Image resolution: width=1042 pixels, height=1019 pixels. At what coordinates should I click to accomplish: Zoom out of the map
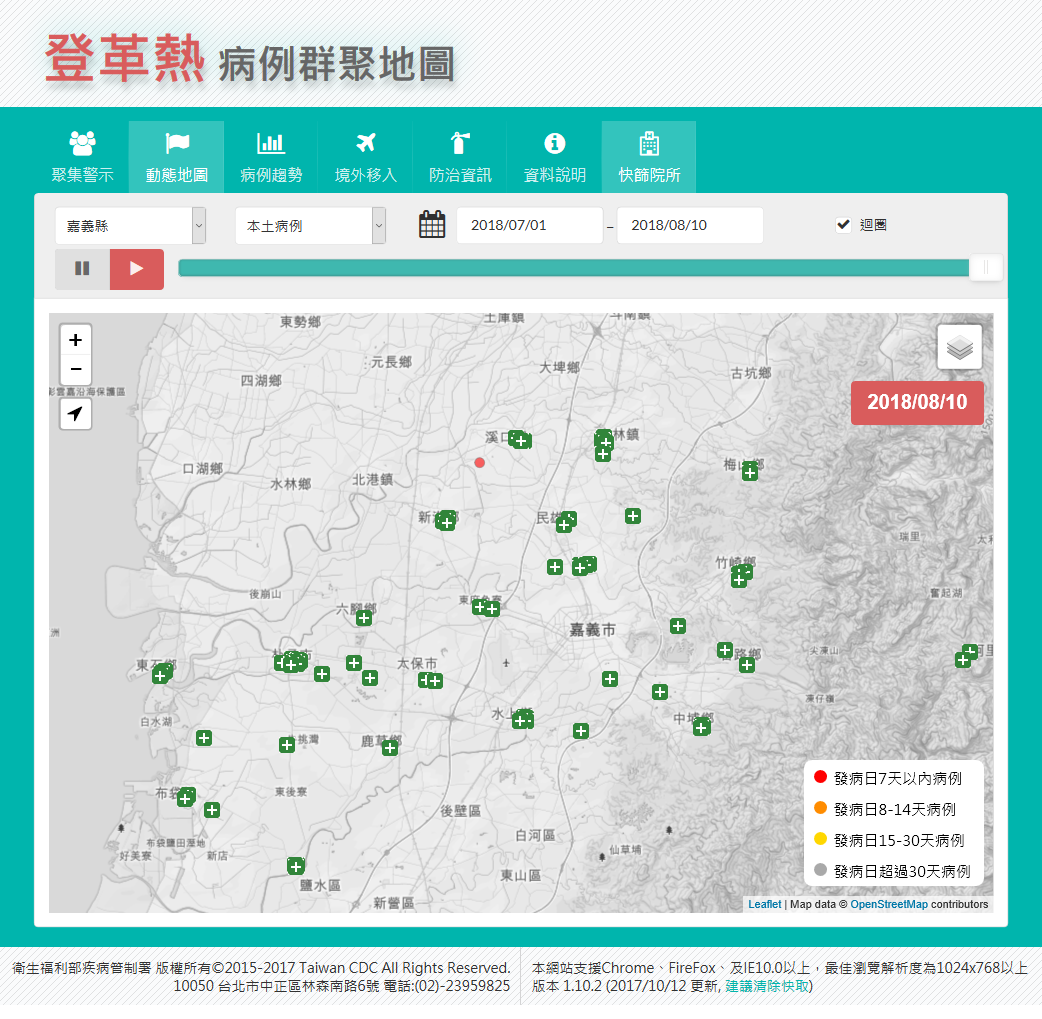[76, 369]
